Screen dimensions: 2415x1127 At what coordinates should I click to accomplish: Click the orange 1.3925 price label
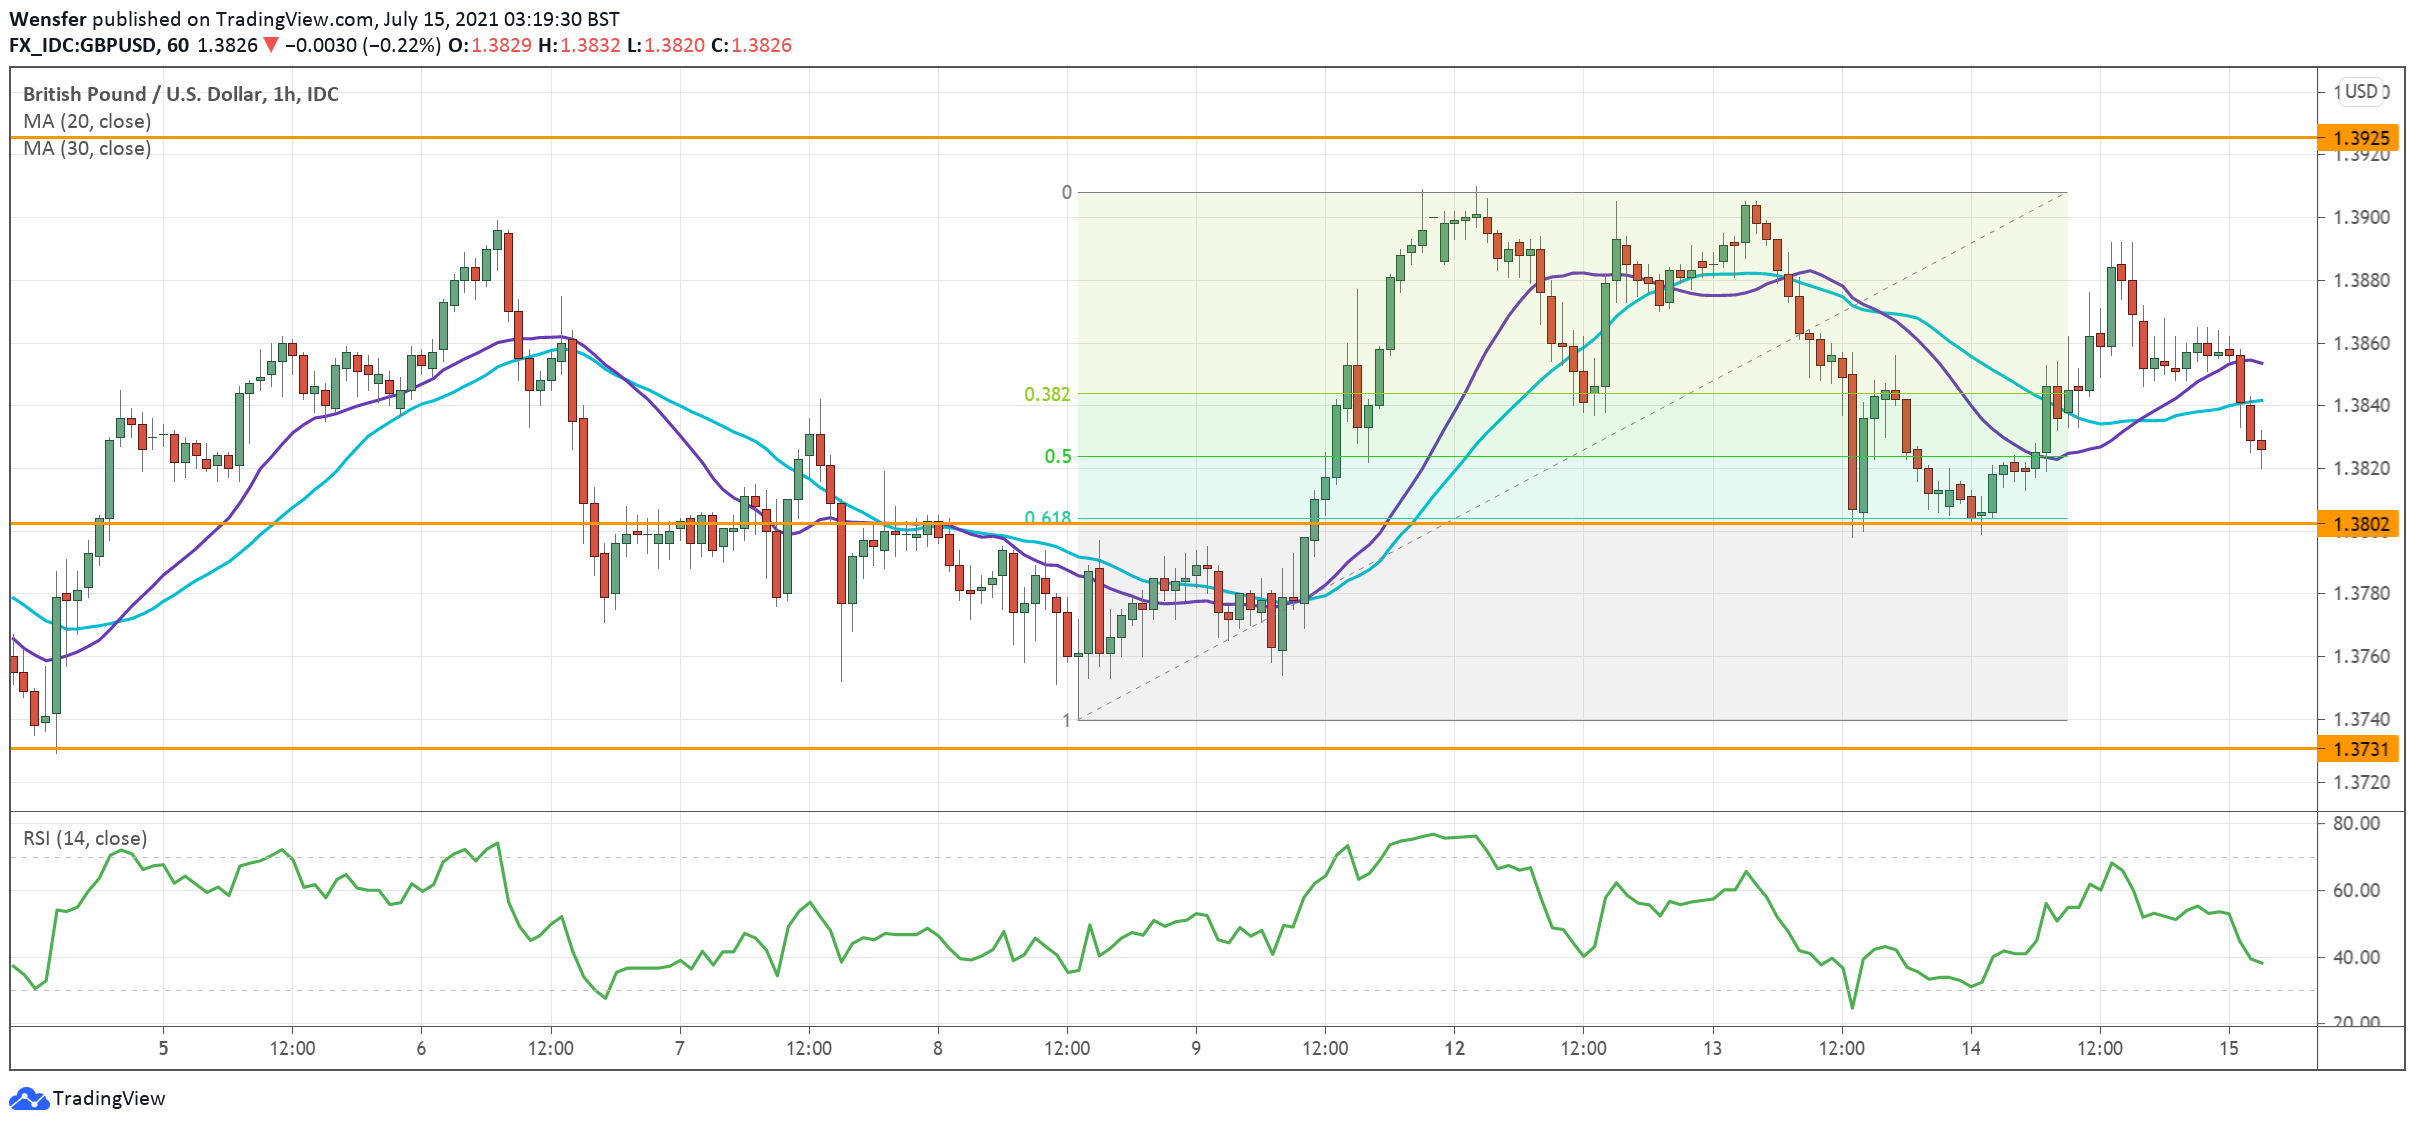(2360, 138)
